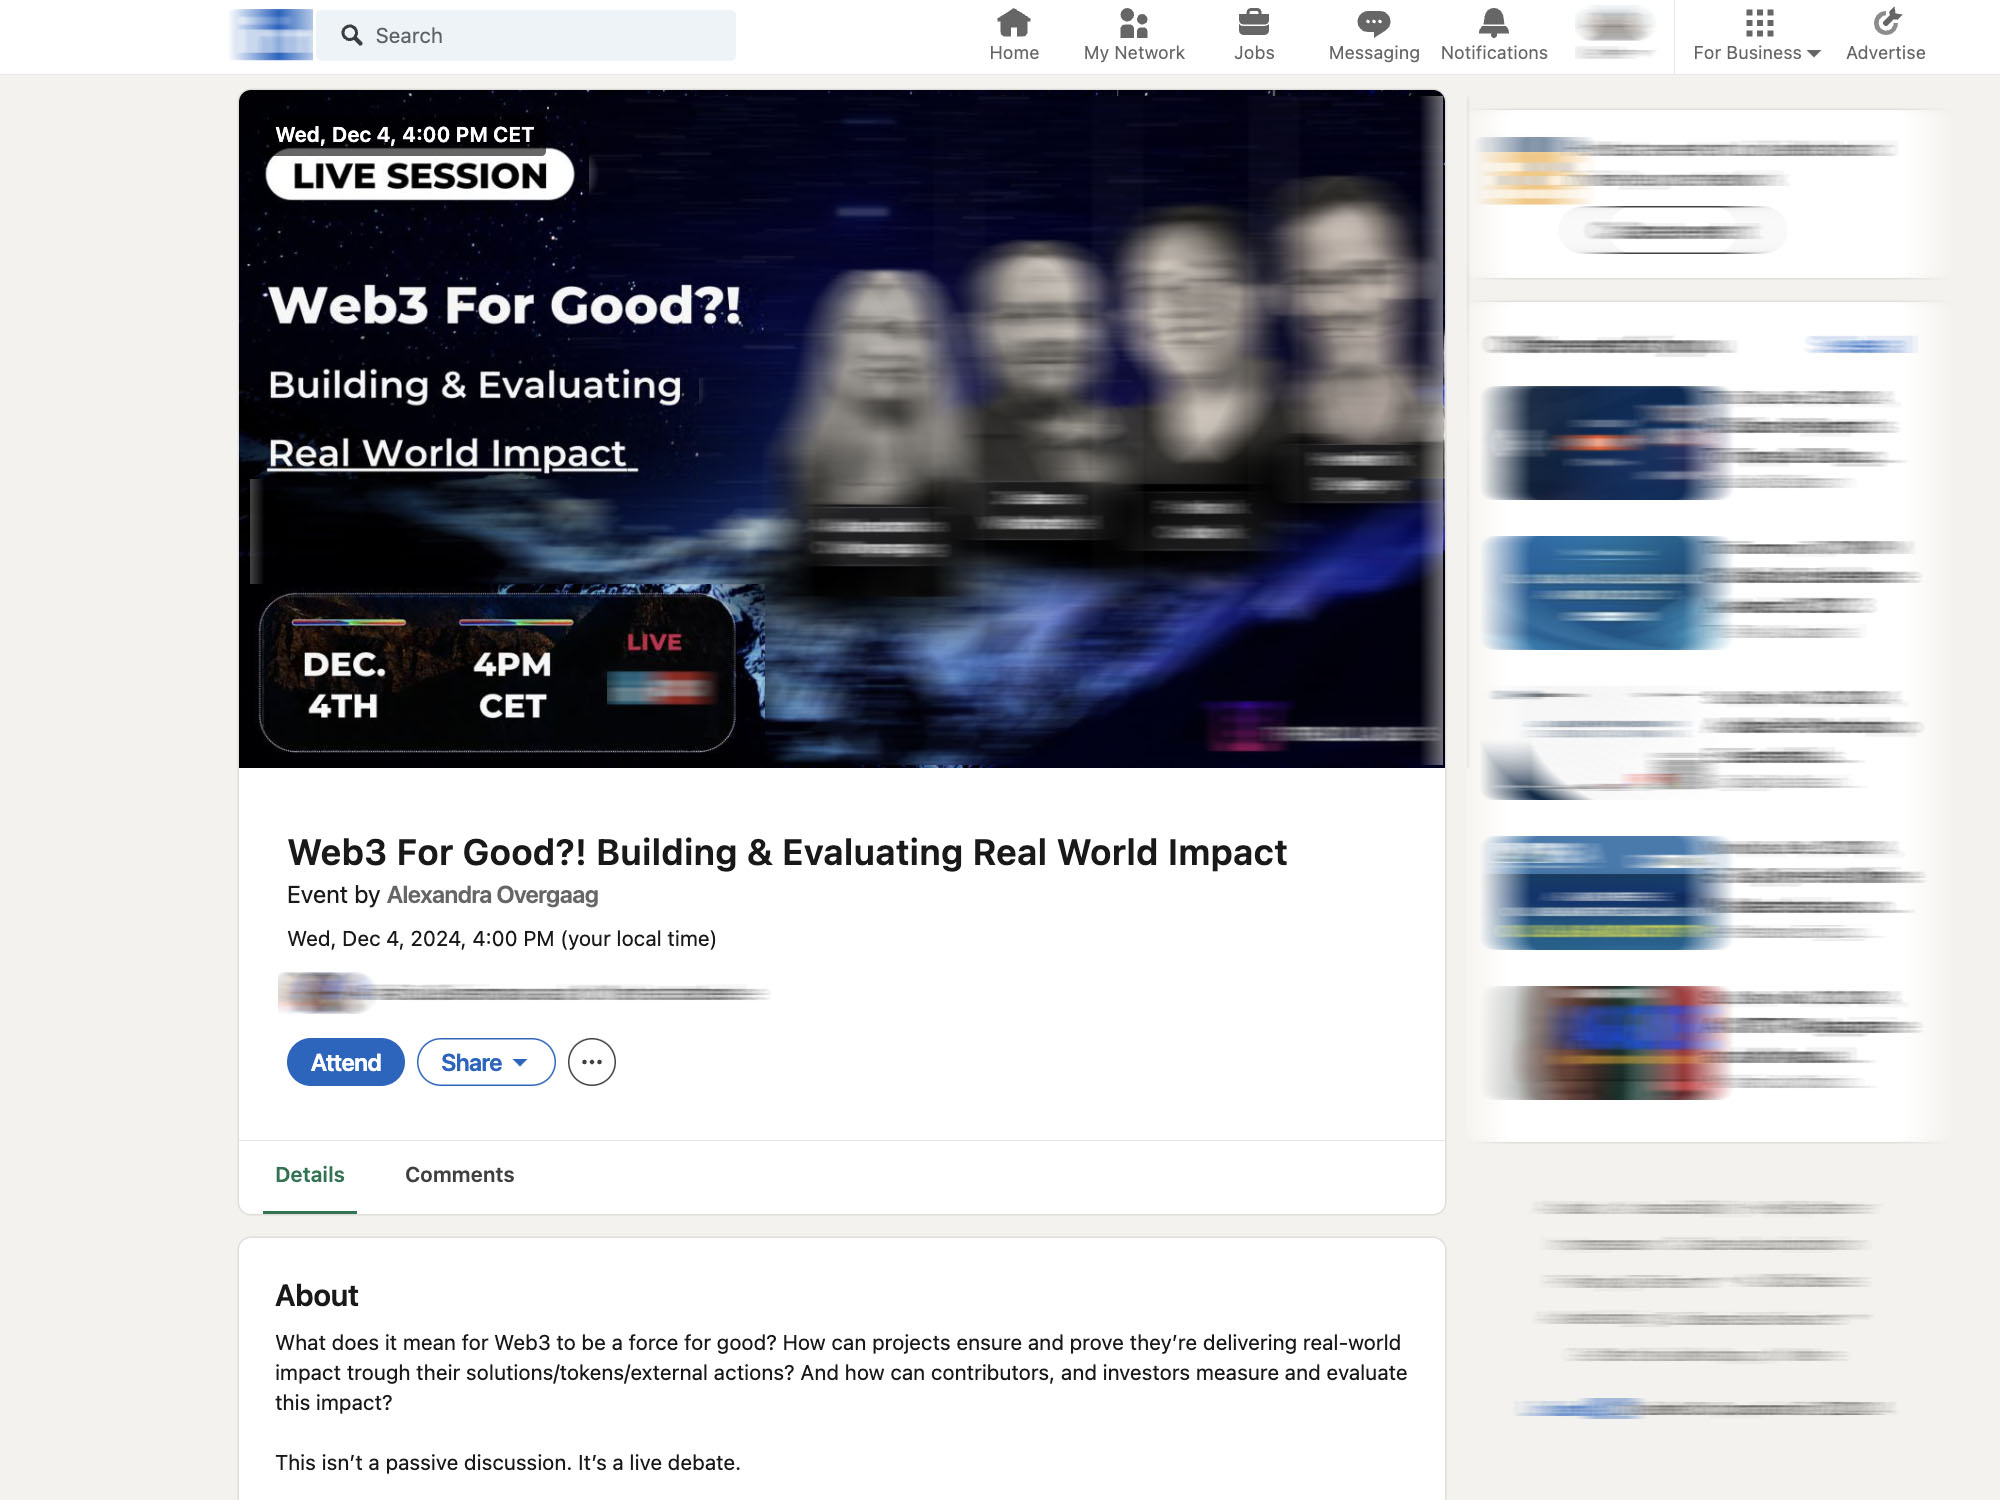
Task: Select the Details tab
Action: click(309, 1174)
